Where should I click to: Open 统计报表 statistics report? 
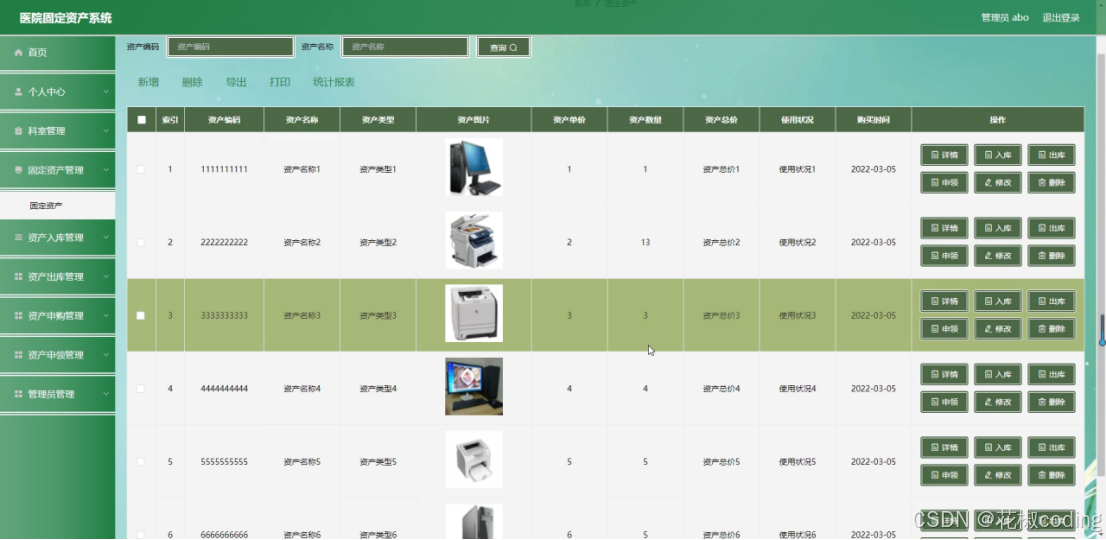pyautogui.click(x=334, y=82)
